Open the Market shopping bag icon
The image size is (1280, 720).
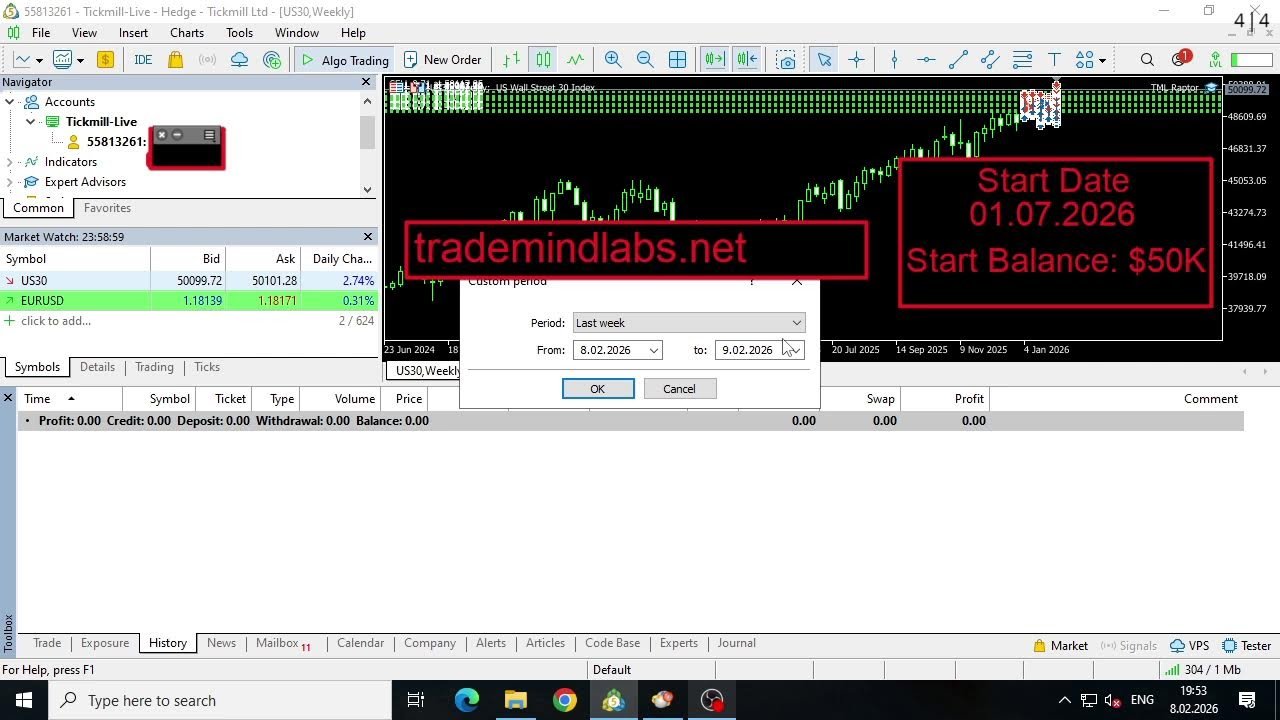click(175, 60)
